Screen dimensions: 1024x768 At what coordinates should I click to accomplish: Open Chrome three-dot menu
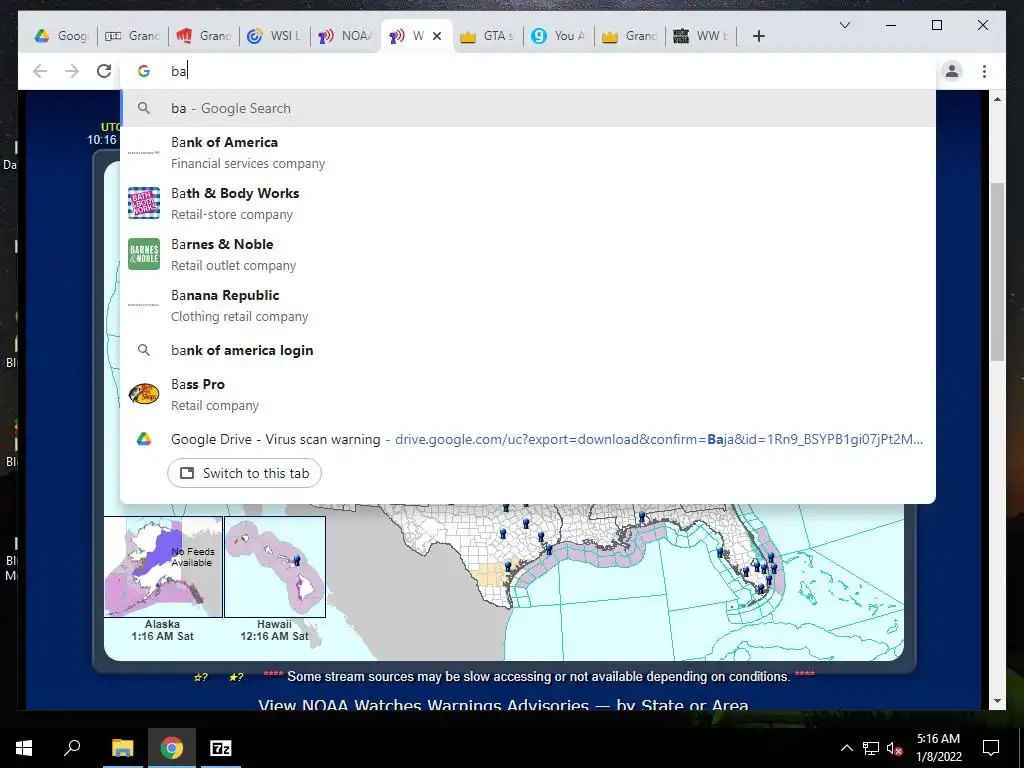coord(984,71)
